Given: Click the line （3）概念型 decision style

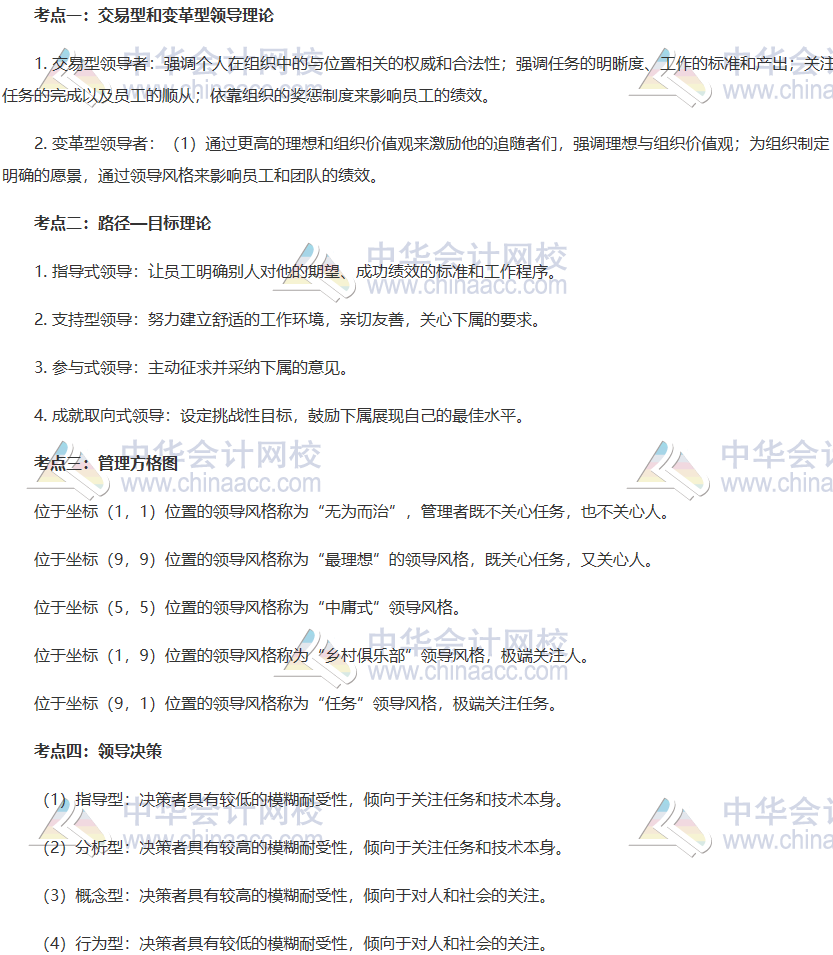Looking at the screenshot, I should pos(295,896).
